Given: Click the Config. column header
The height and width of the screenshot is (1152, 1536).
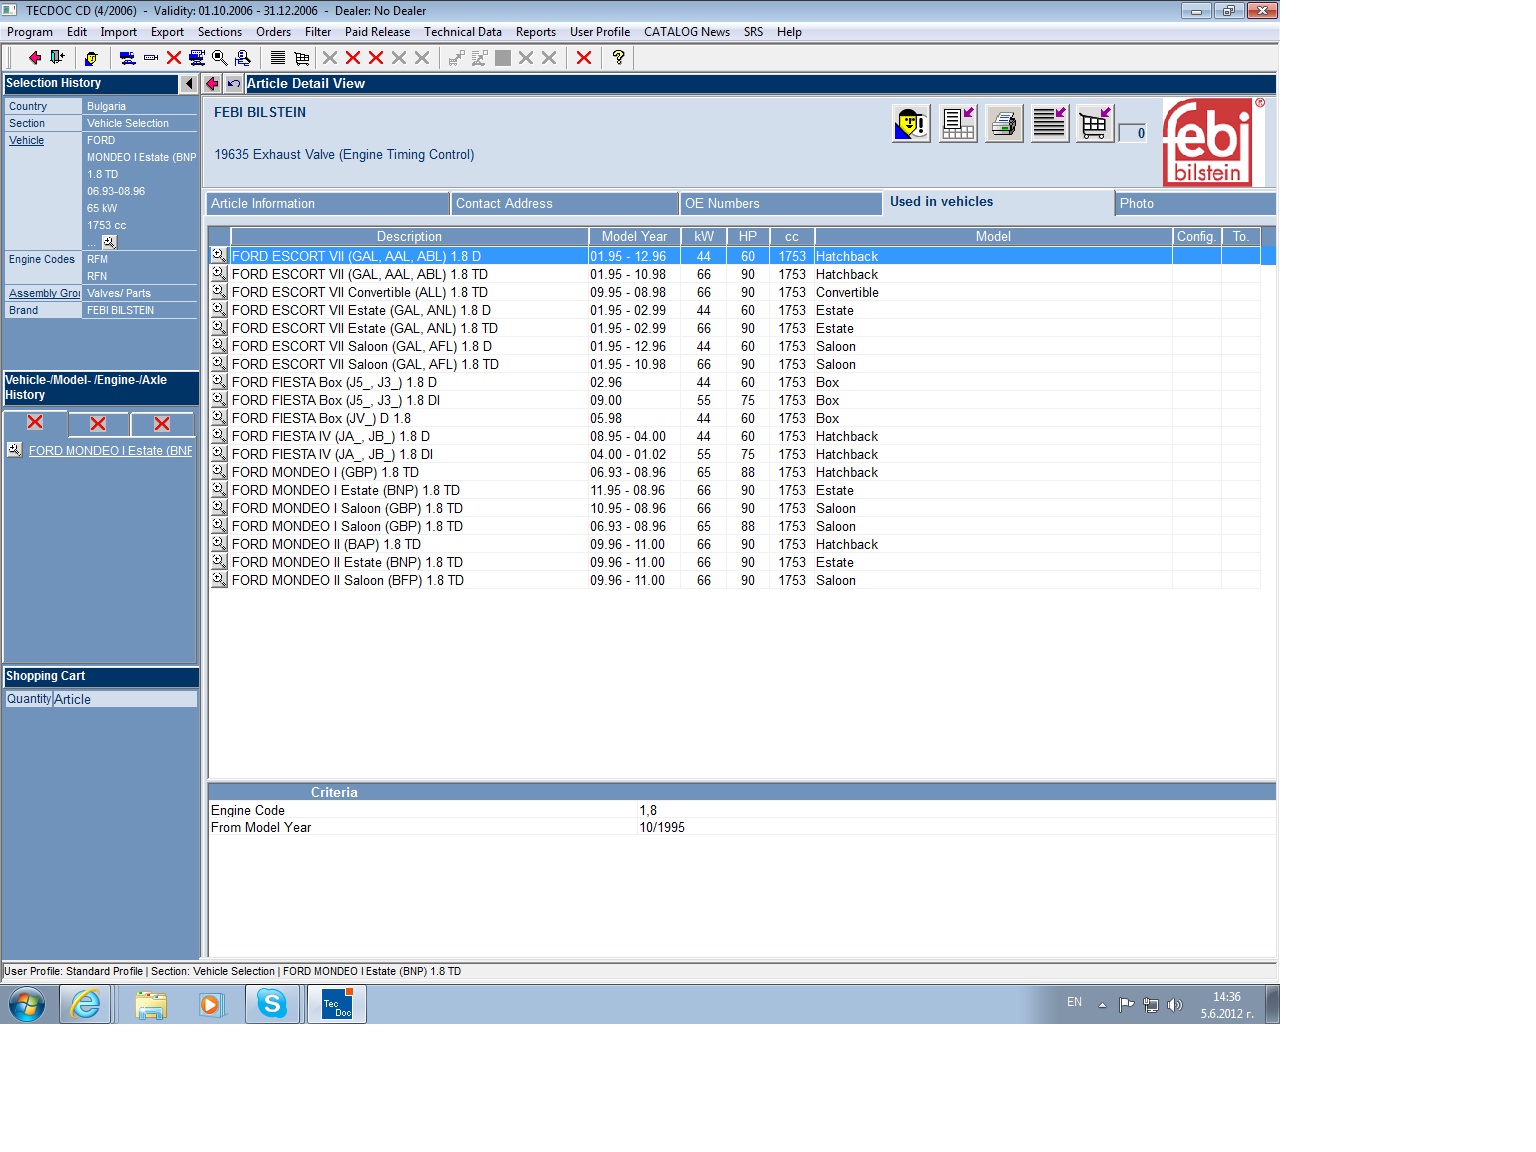Looking at the screenshot, I should [x=1196, y=237].
